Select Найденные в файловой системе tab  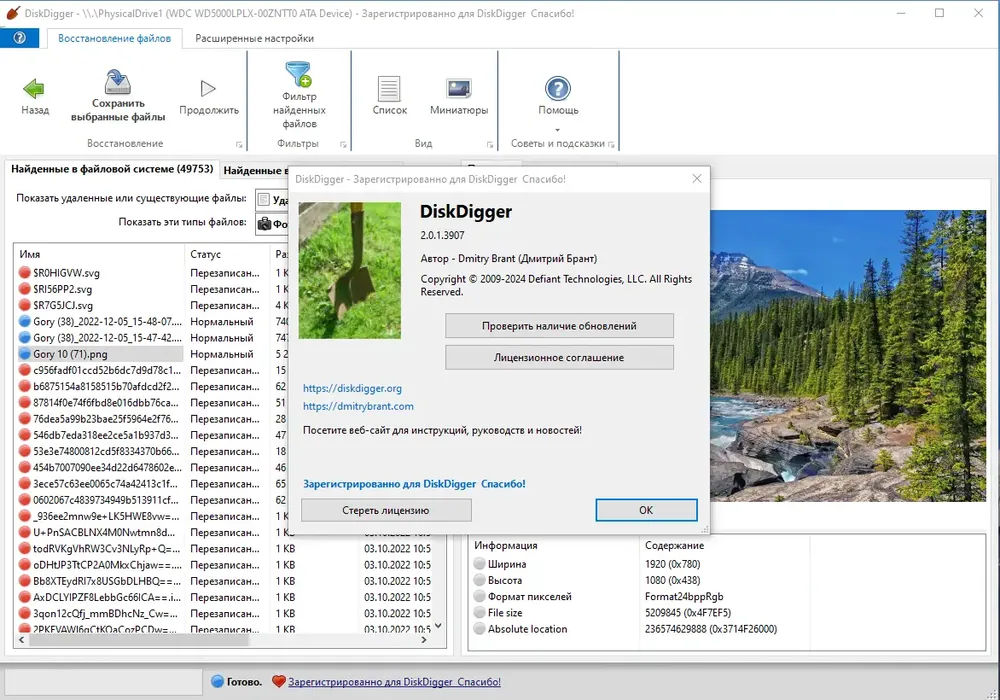coord(112,169)
